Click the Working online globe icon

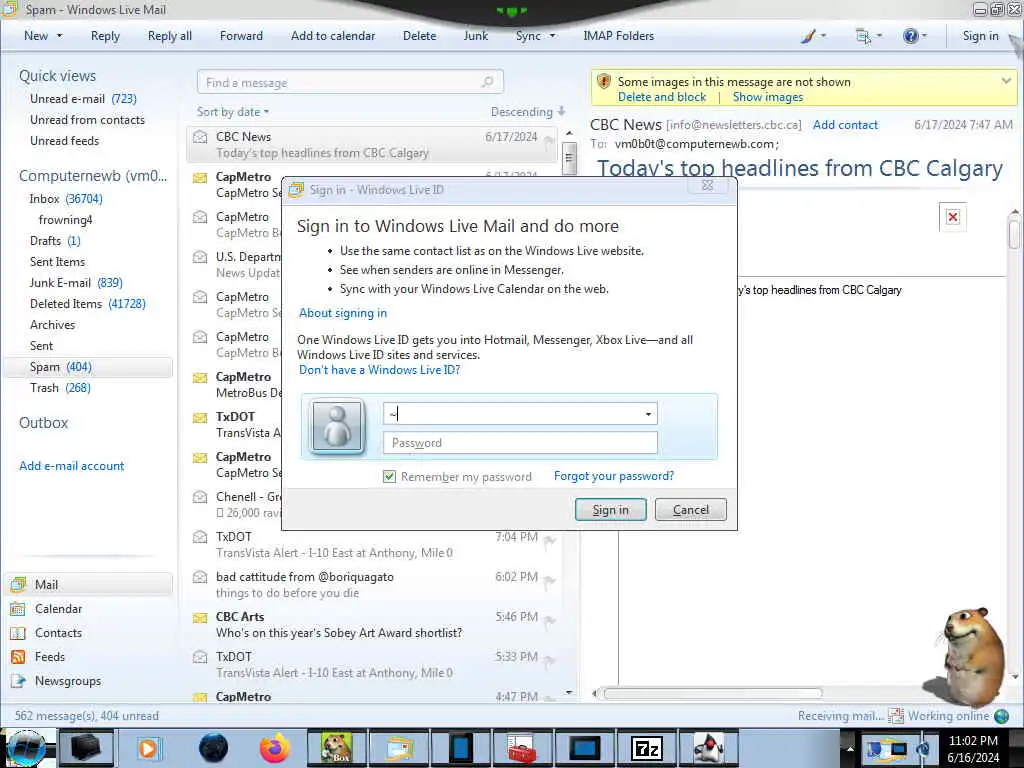tap(1001, 716)
